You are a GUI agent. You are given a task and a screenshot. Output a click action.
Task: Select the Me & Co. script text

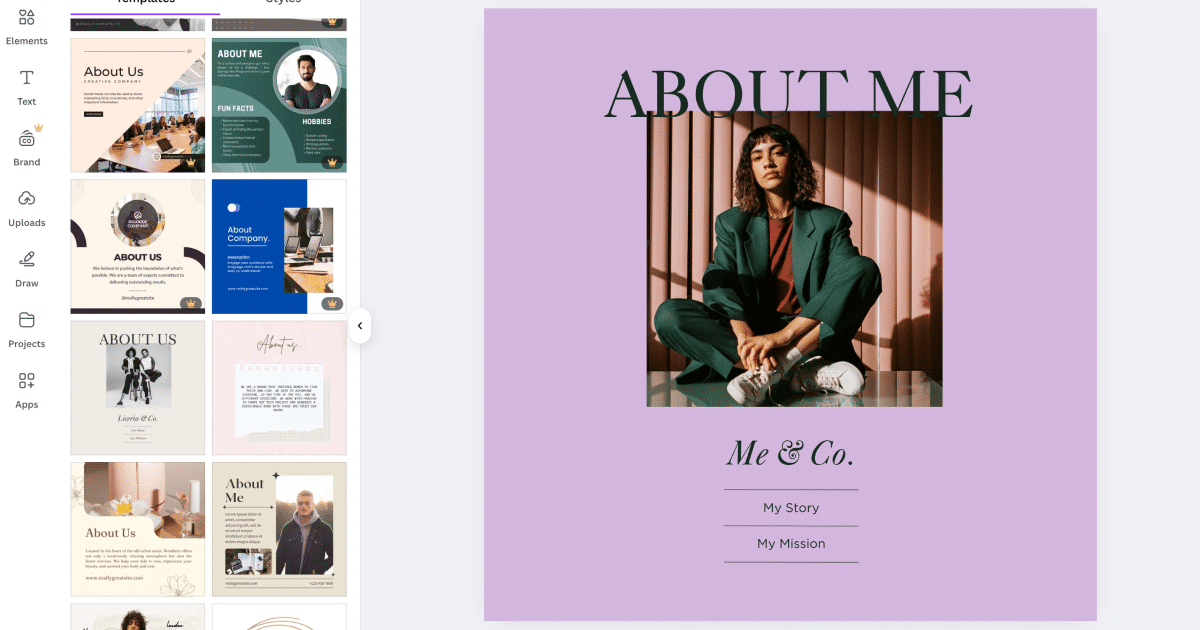click(790, 453)
